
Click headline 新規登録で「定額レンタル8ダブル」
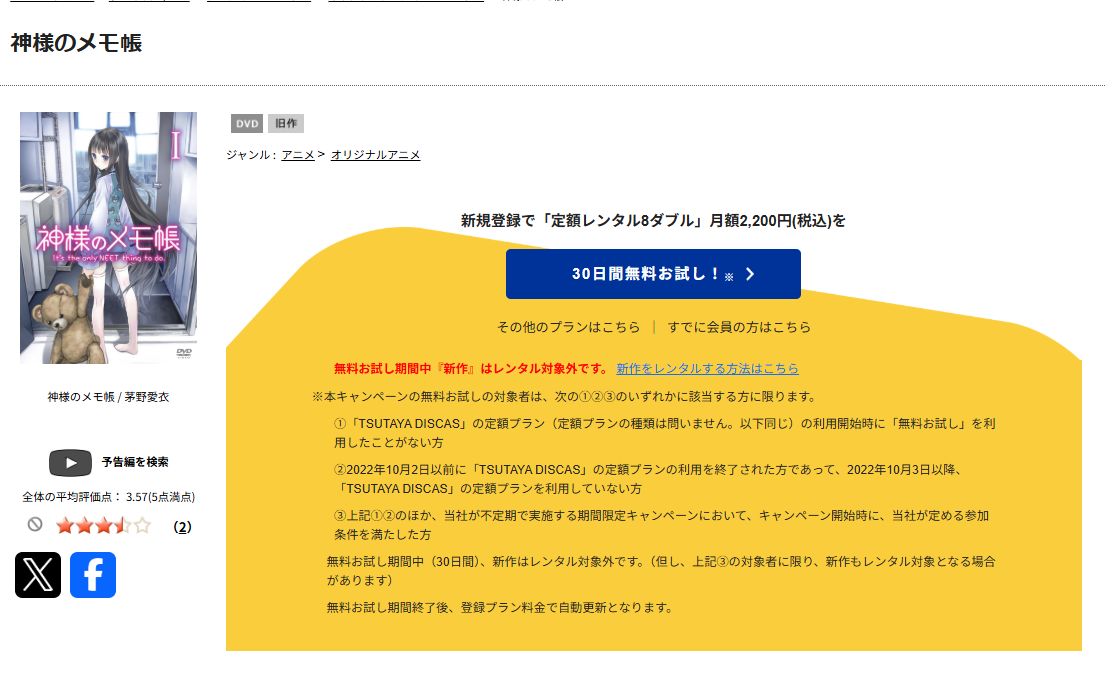pos(653,221)
